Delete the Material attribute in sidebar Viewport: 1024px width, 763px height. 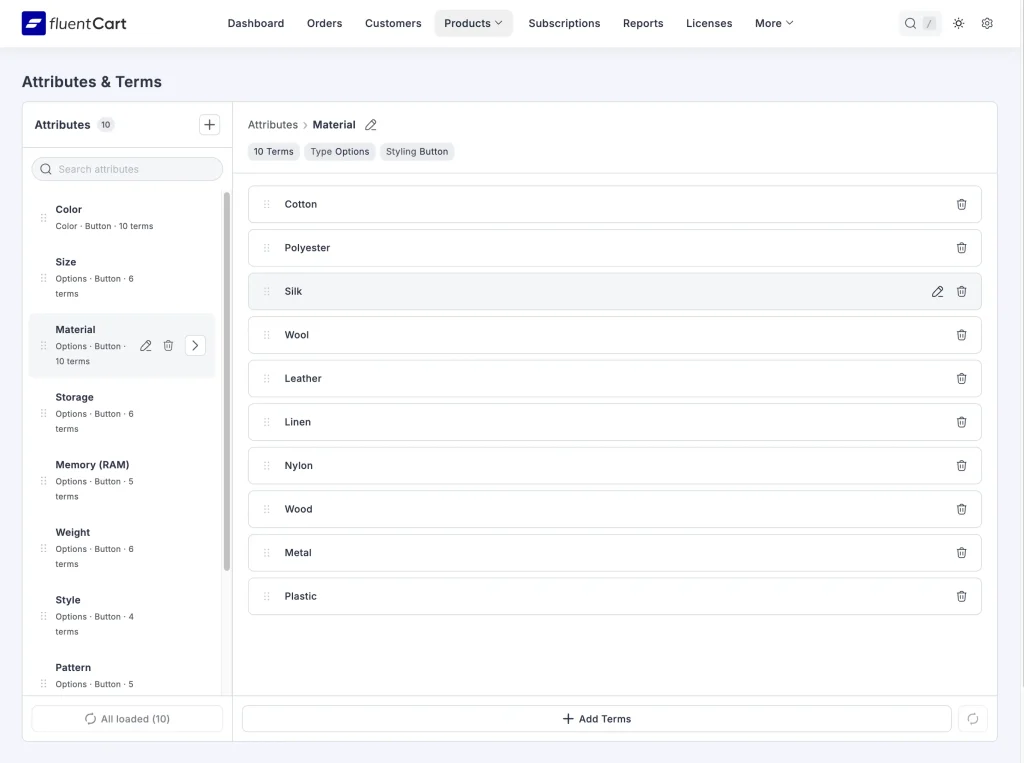click(168, 346)
